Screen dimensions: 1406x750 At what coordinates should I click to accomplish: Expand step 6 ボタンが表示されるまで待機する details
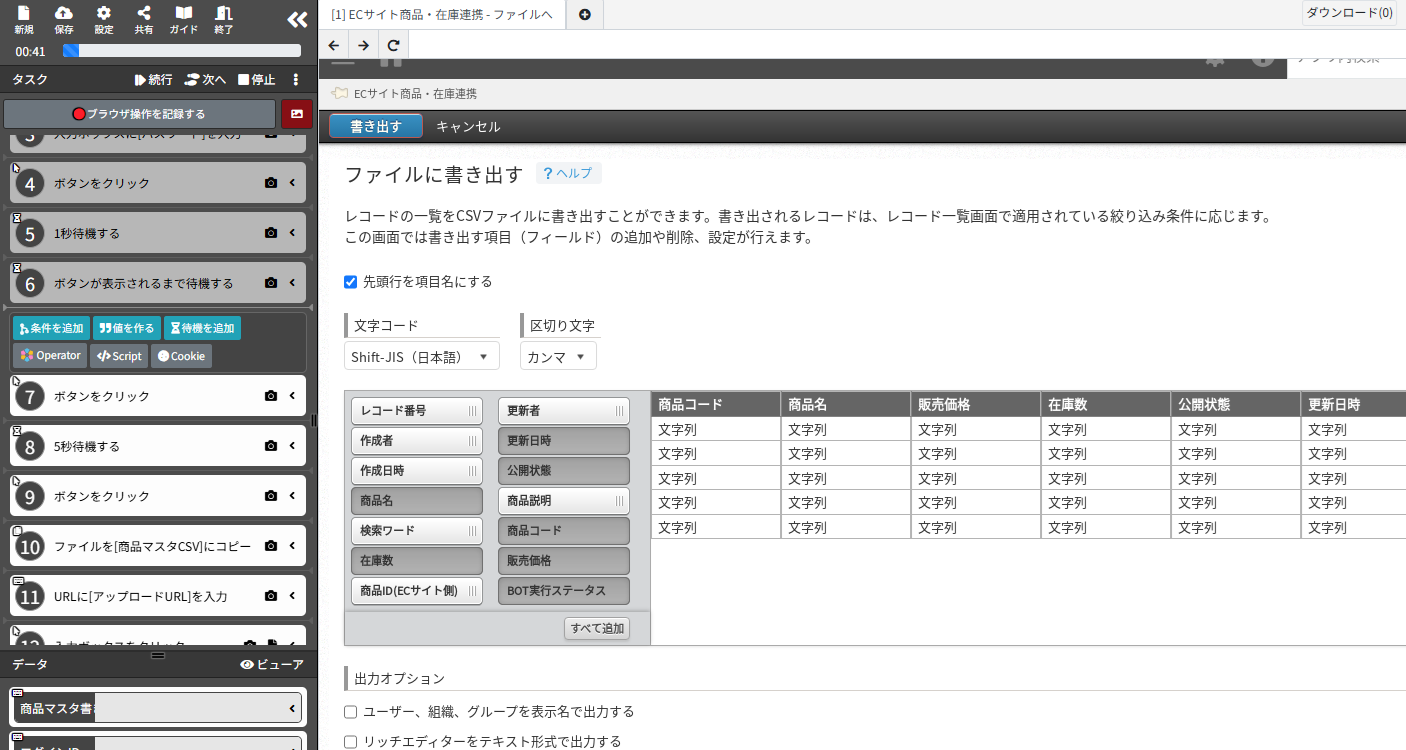point(292,282)
